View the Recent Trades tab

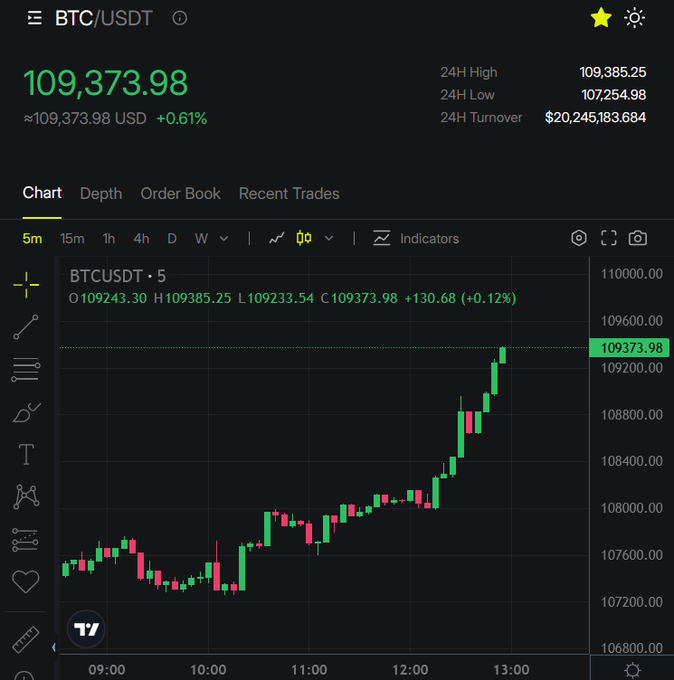coord(289,194)
